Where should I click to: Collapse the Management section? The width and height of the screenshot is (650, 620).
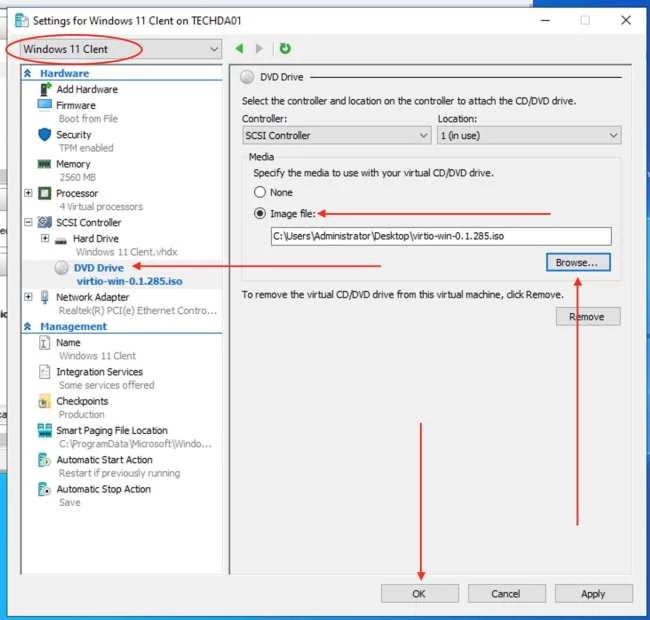point(28,327)
